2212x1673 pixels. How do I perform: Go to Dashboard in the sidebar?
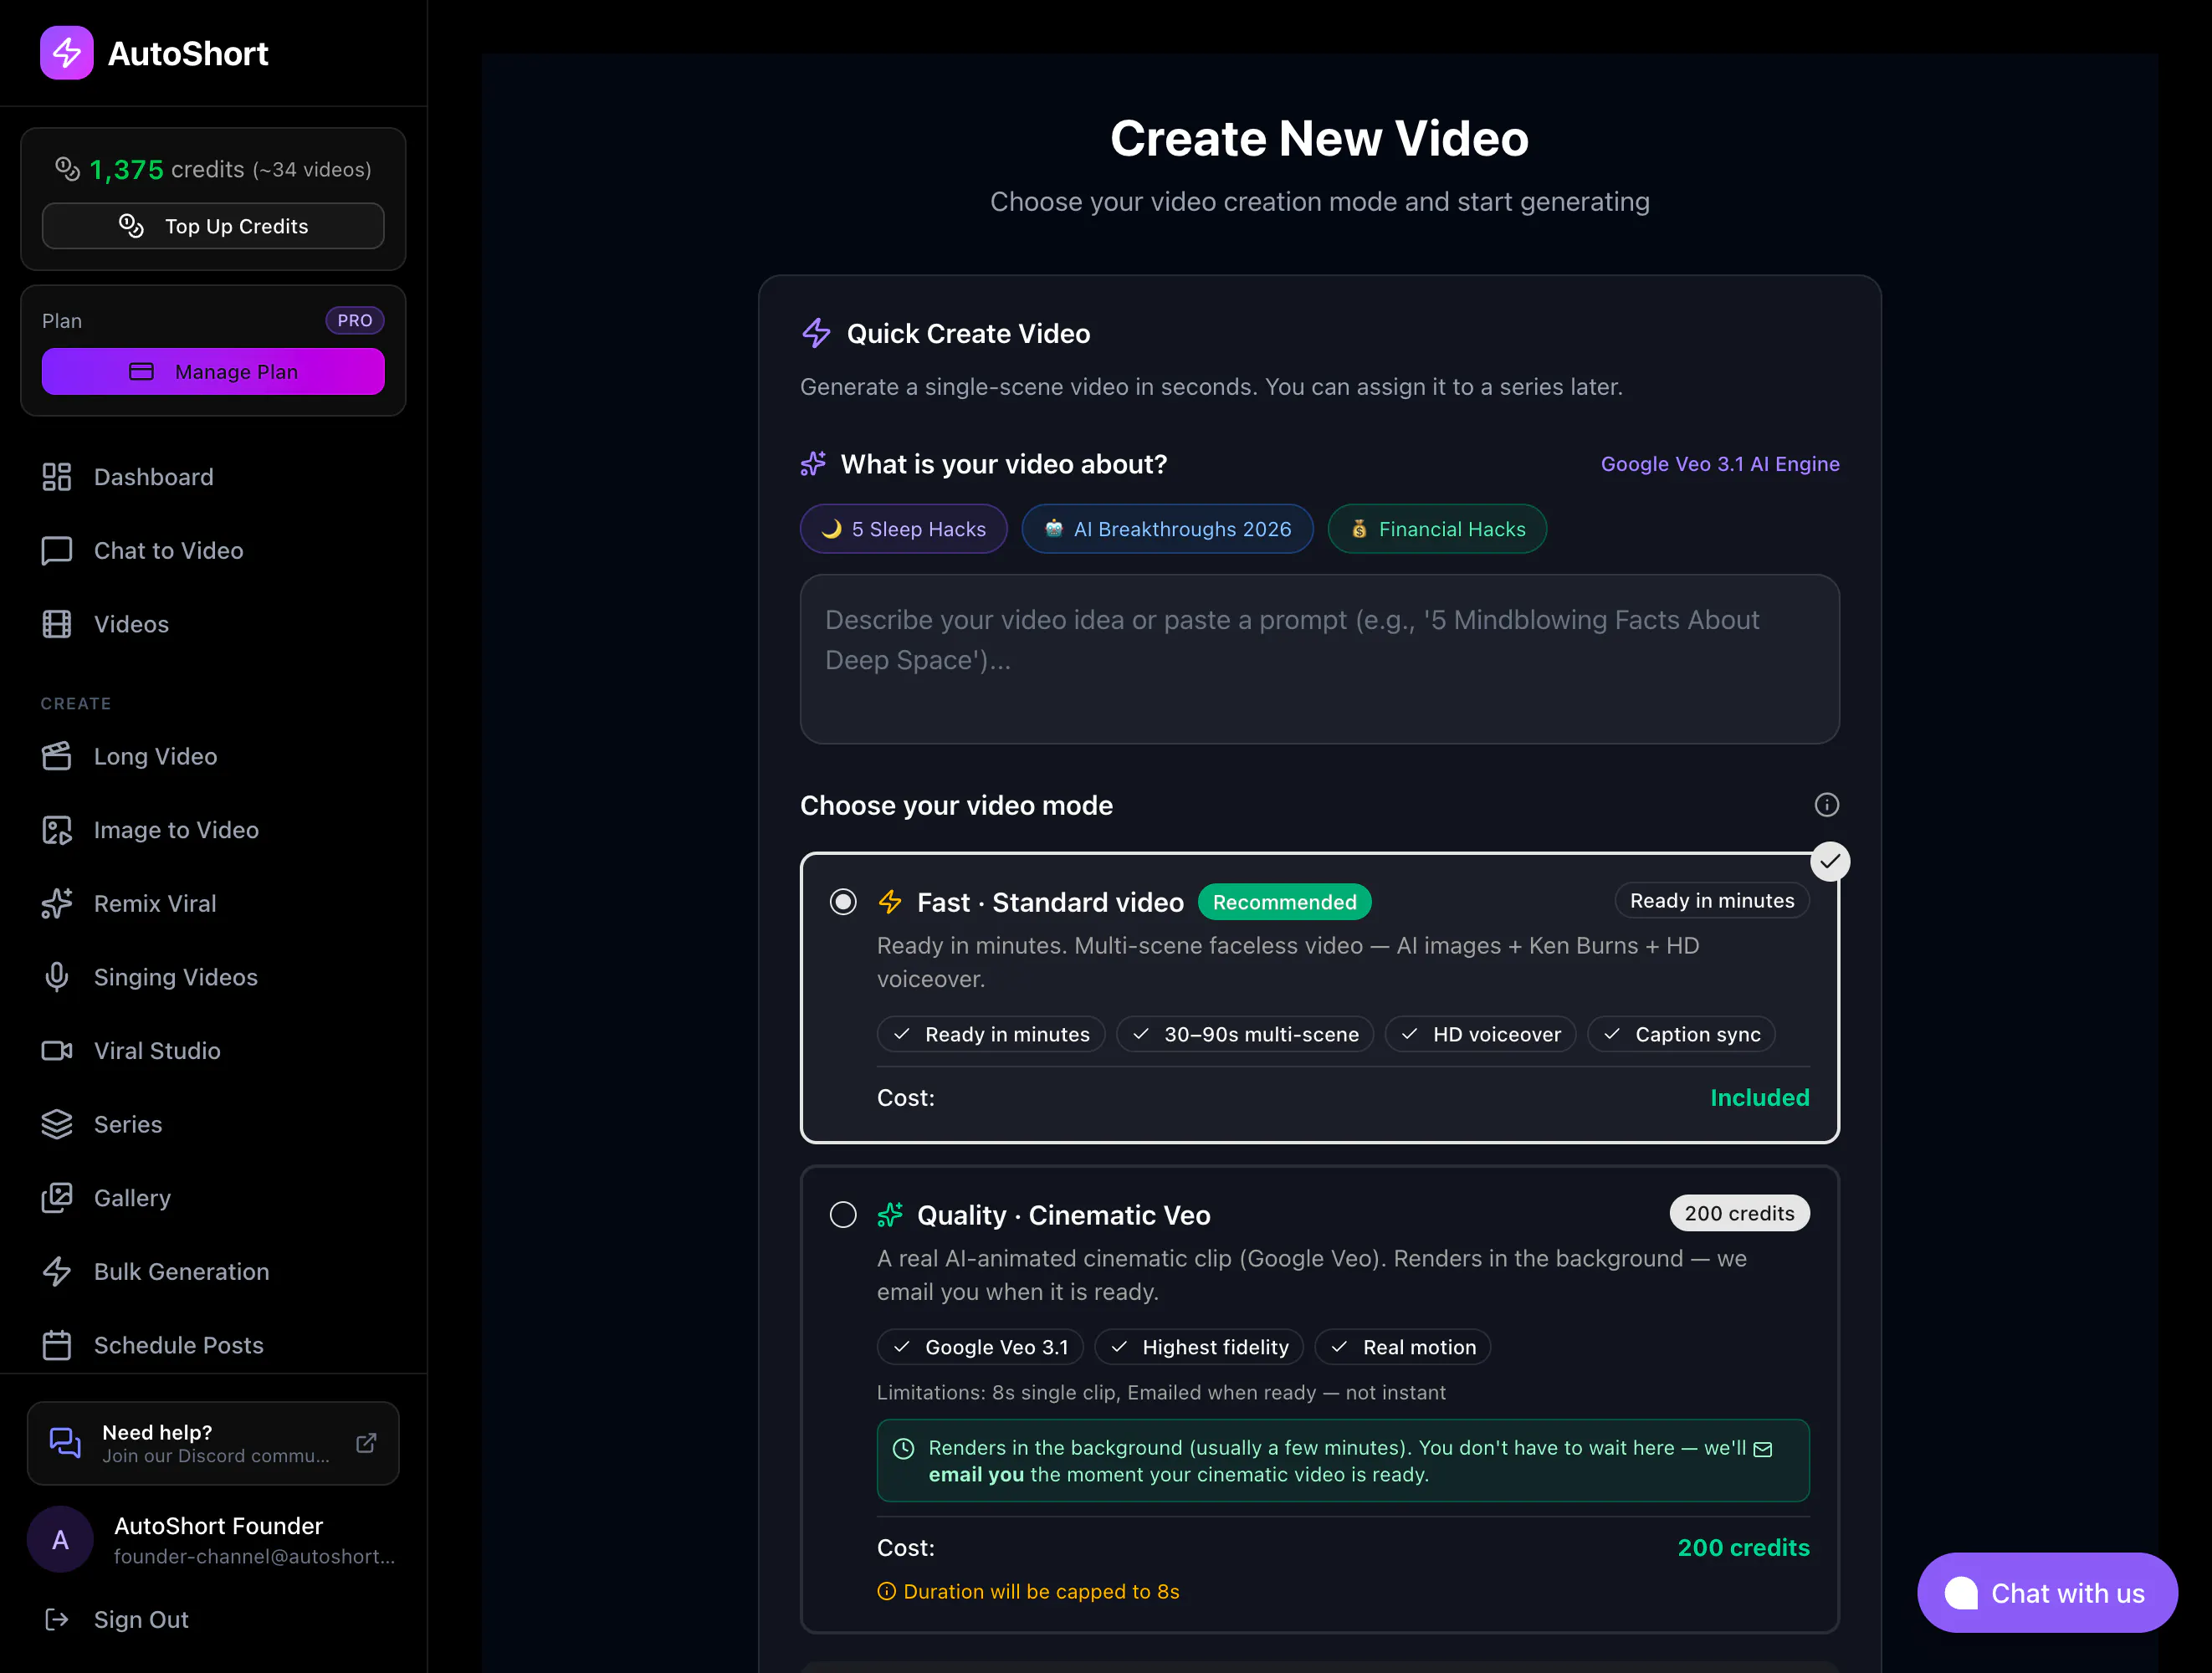pyautogui.click(x=213, y=477)
